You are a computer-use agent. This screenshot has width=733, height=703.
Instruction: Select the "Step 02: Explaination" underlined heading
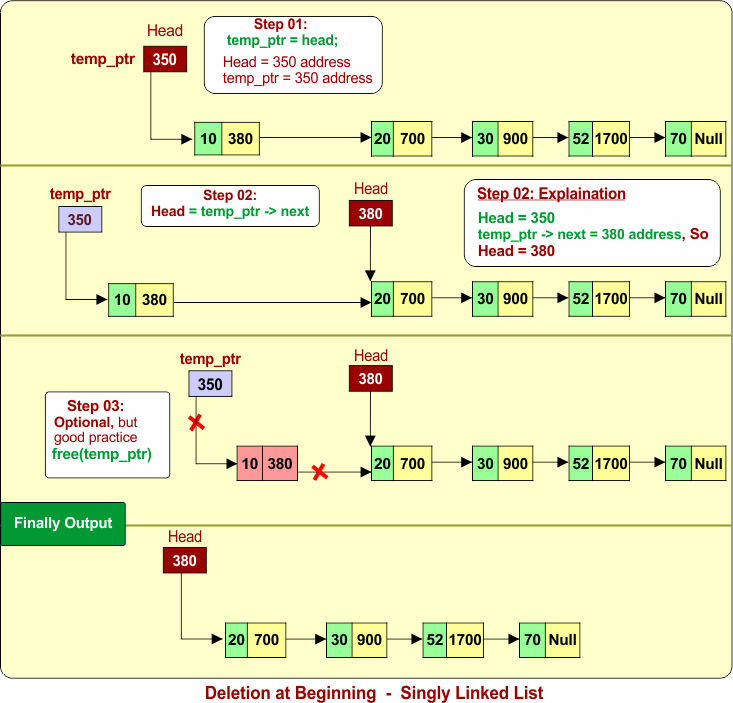pyautogui.click(x=551, y=194)
